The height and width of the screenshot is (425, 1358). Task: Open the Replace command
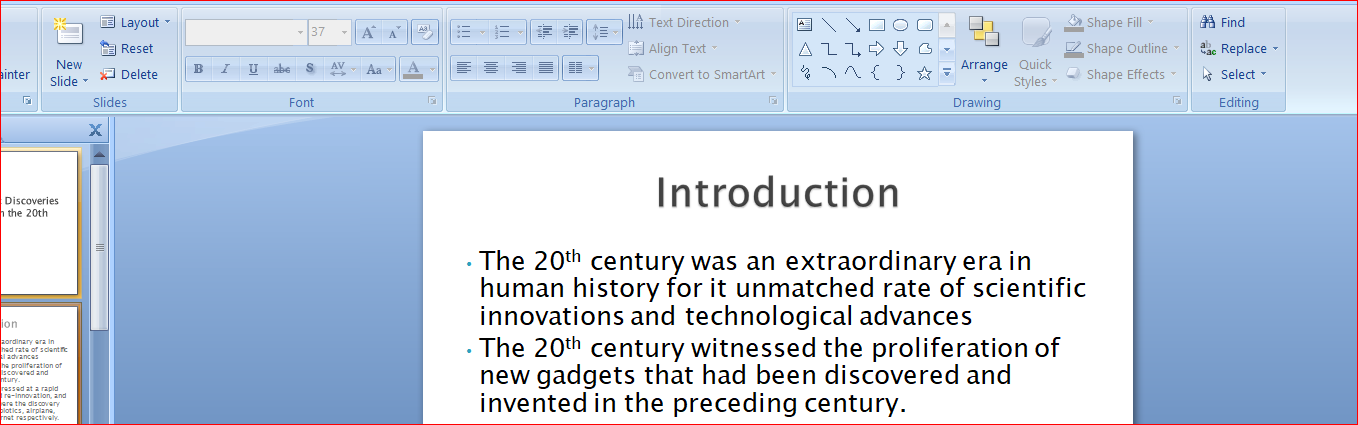pos(1239,48)
